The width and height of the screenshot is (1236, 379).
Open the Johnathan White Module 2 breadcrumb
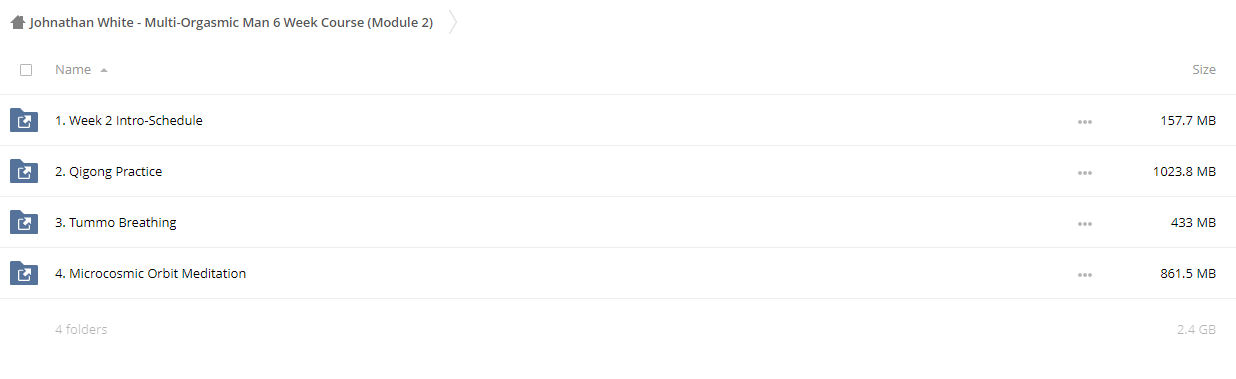coord(231,22)
